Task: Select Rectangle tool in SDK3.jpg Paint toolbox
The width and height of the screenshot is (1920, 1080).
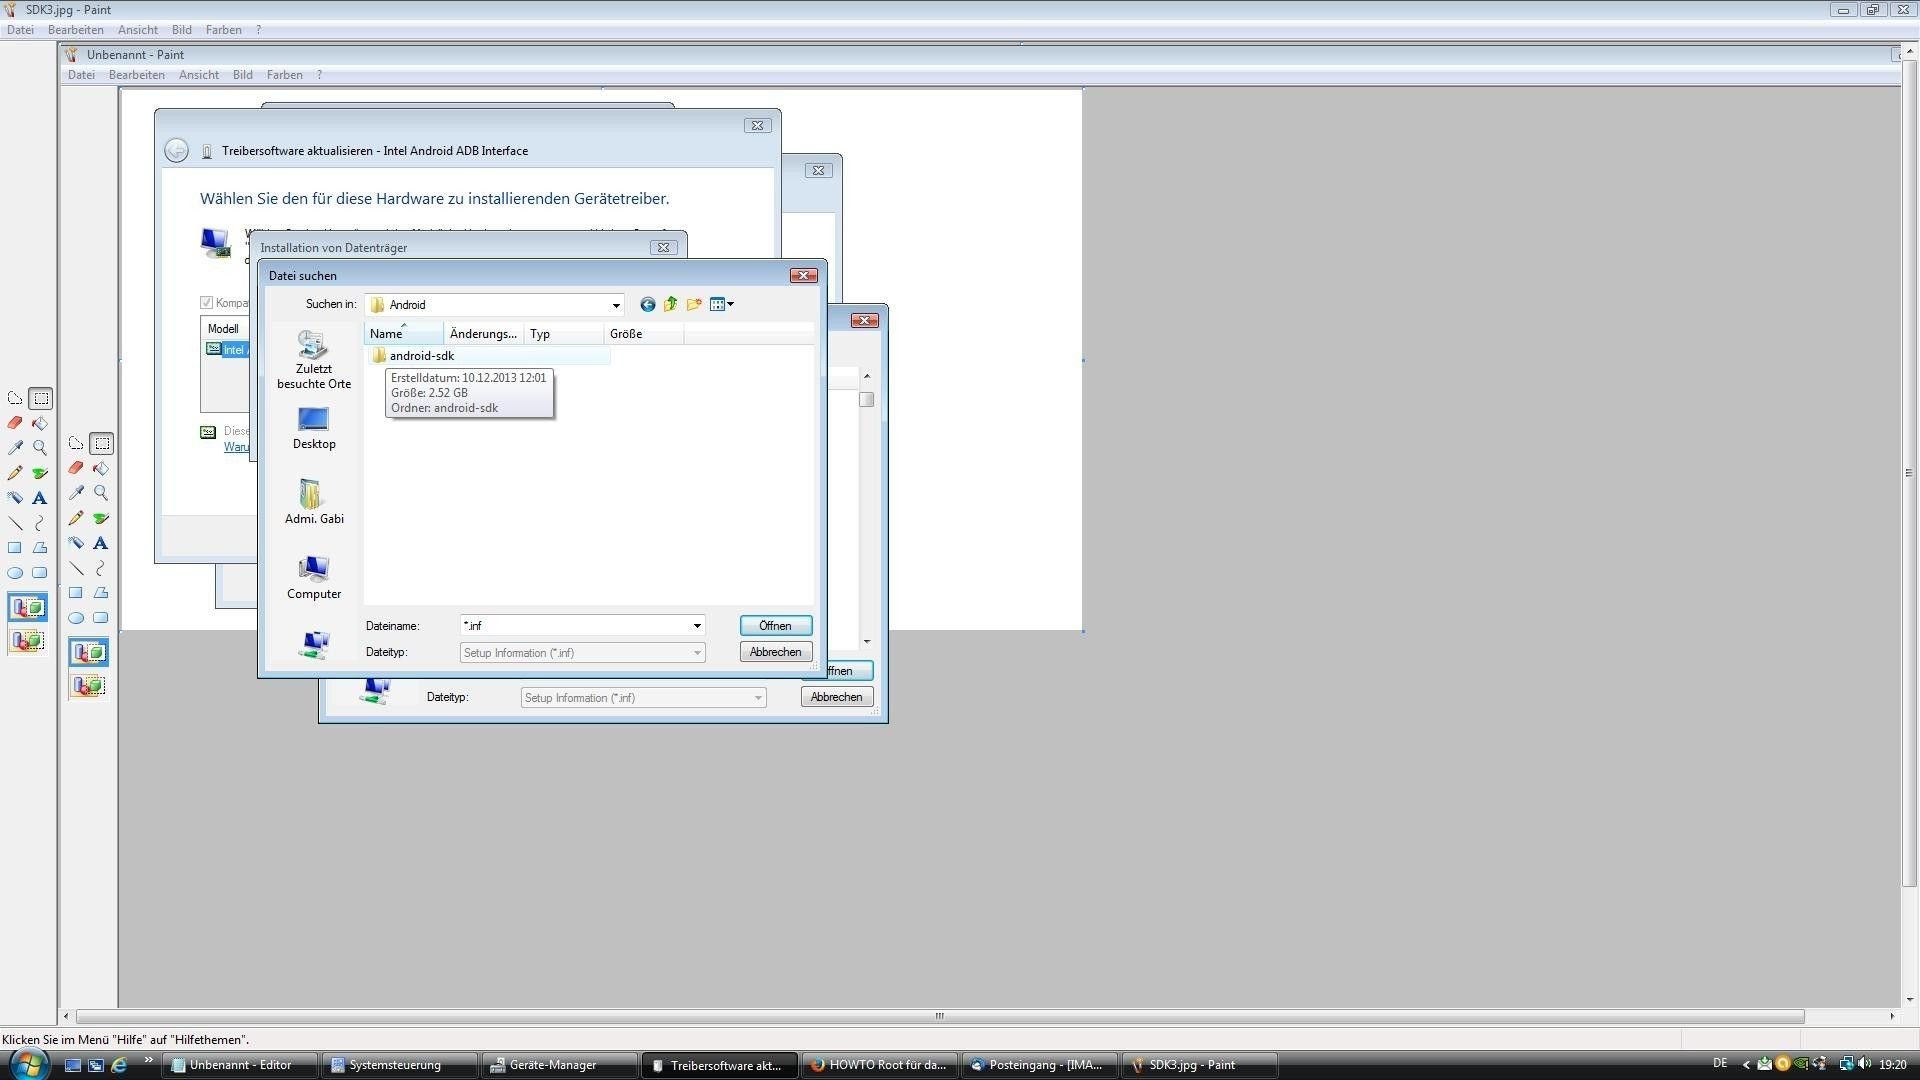Action: [15, 548]
